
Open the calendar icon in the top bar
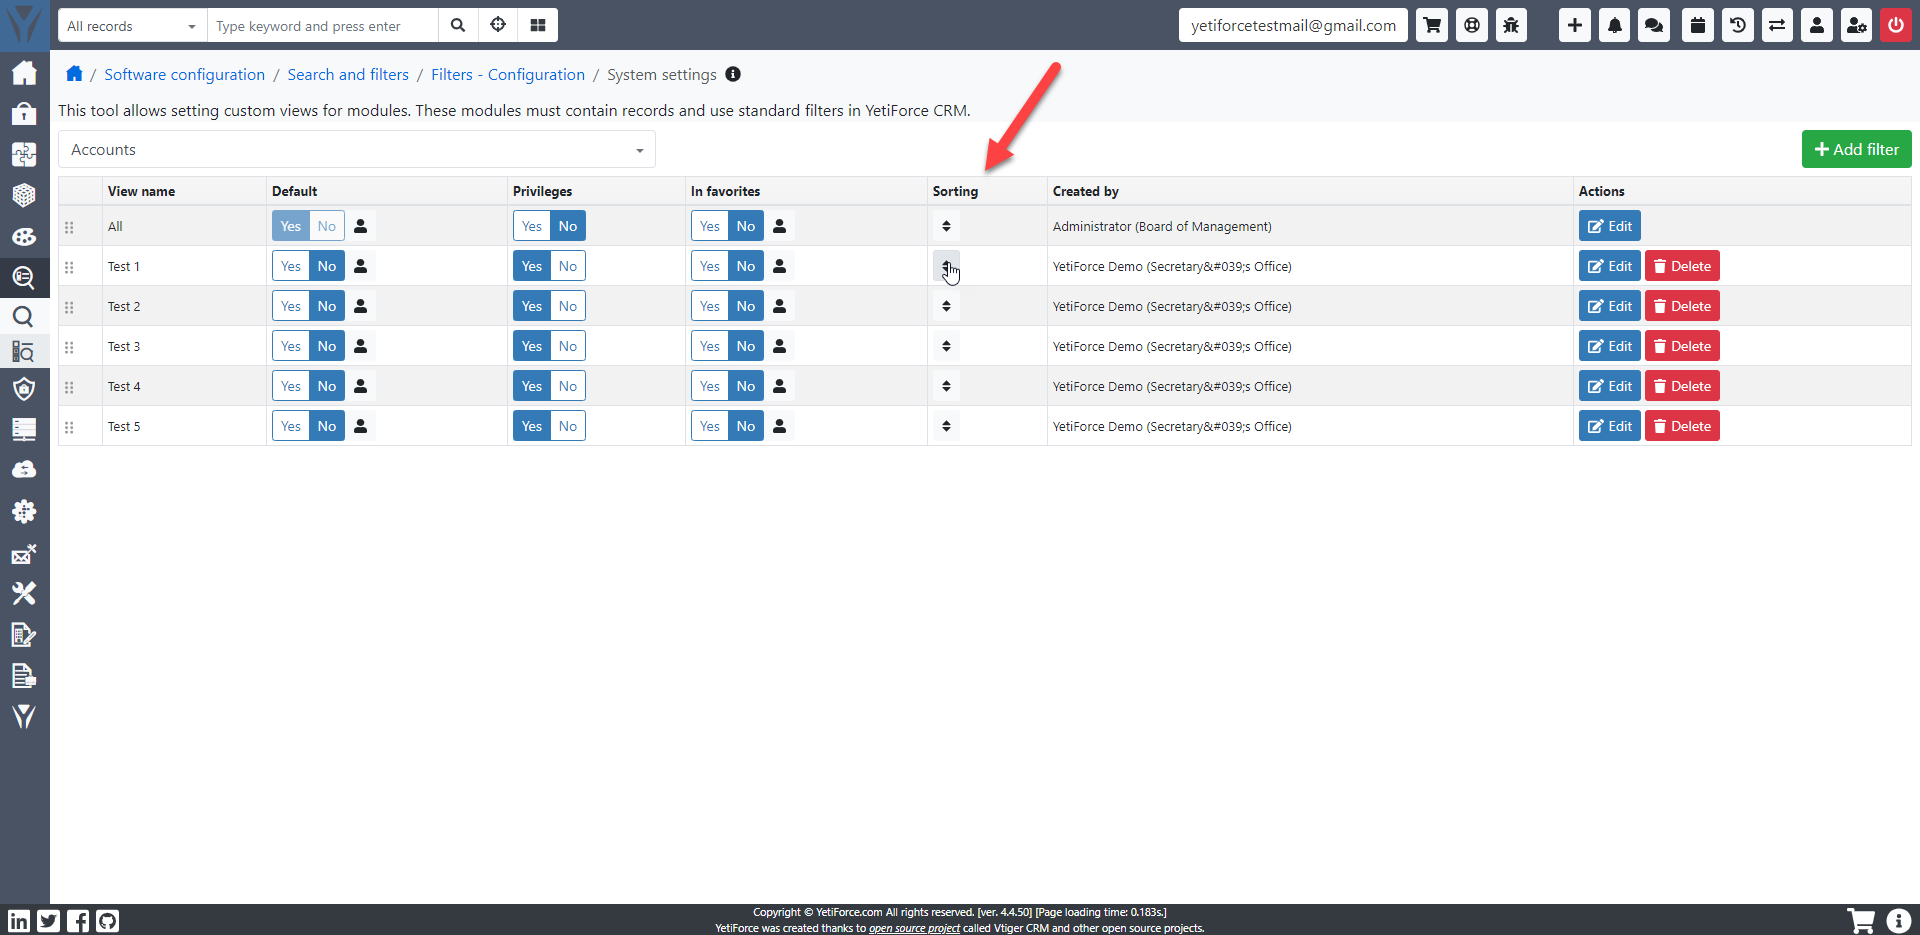(1697, 25)
